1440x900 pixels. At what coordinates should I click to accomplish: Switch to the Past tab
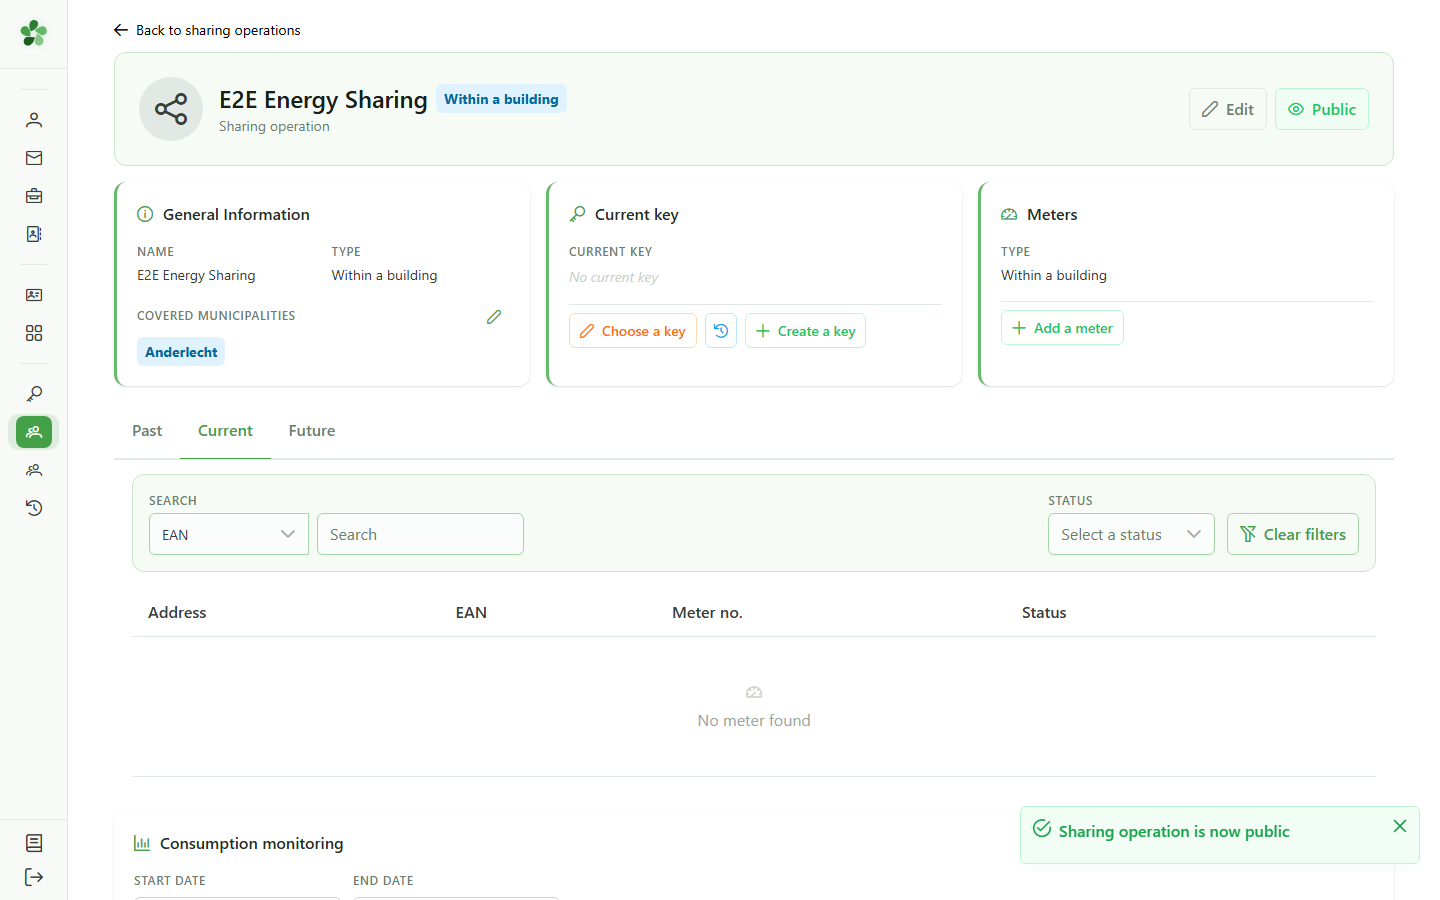[147, 431]
